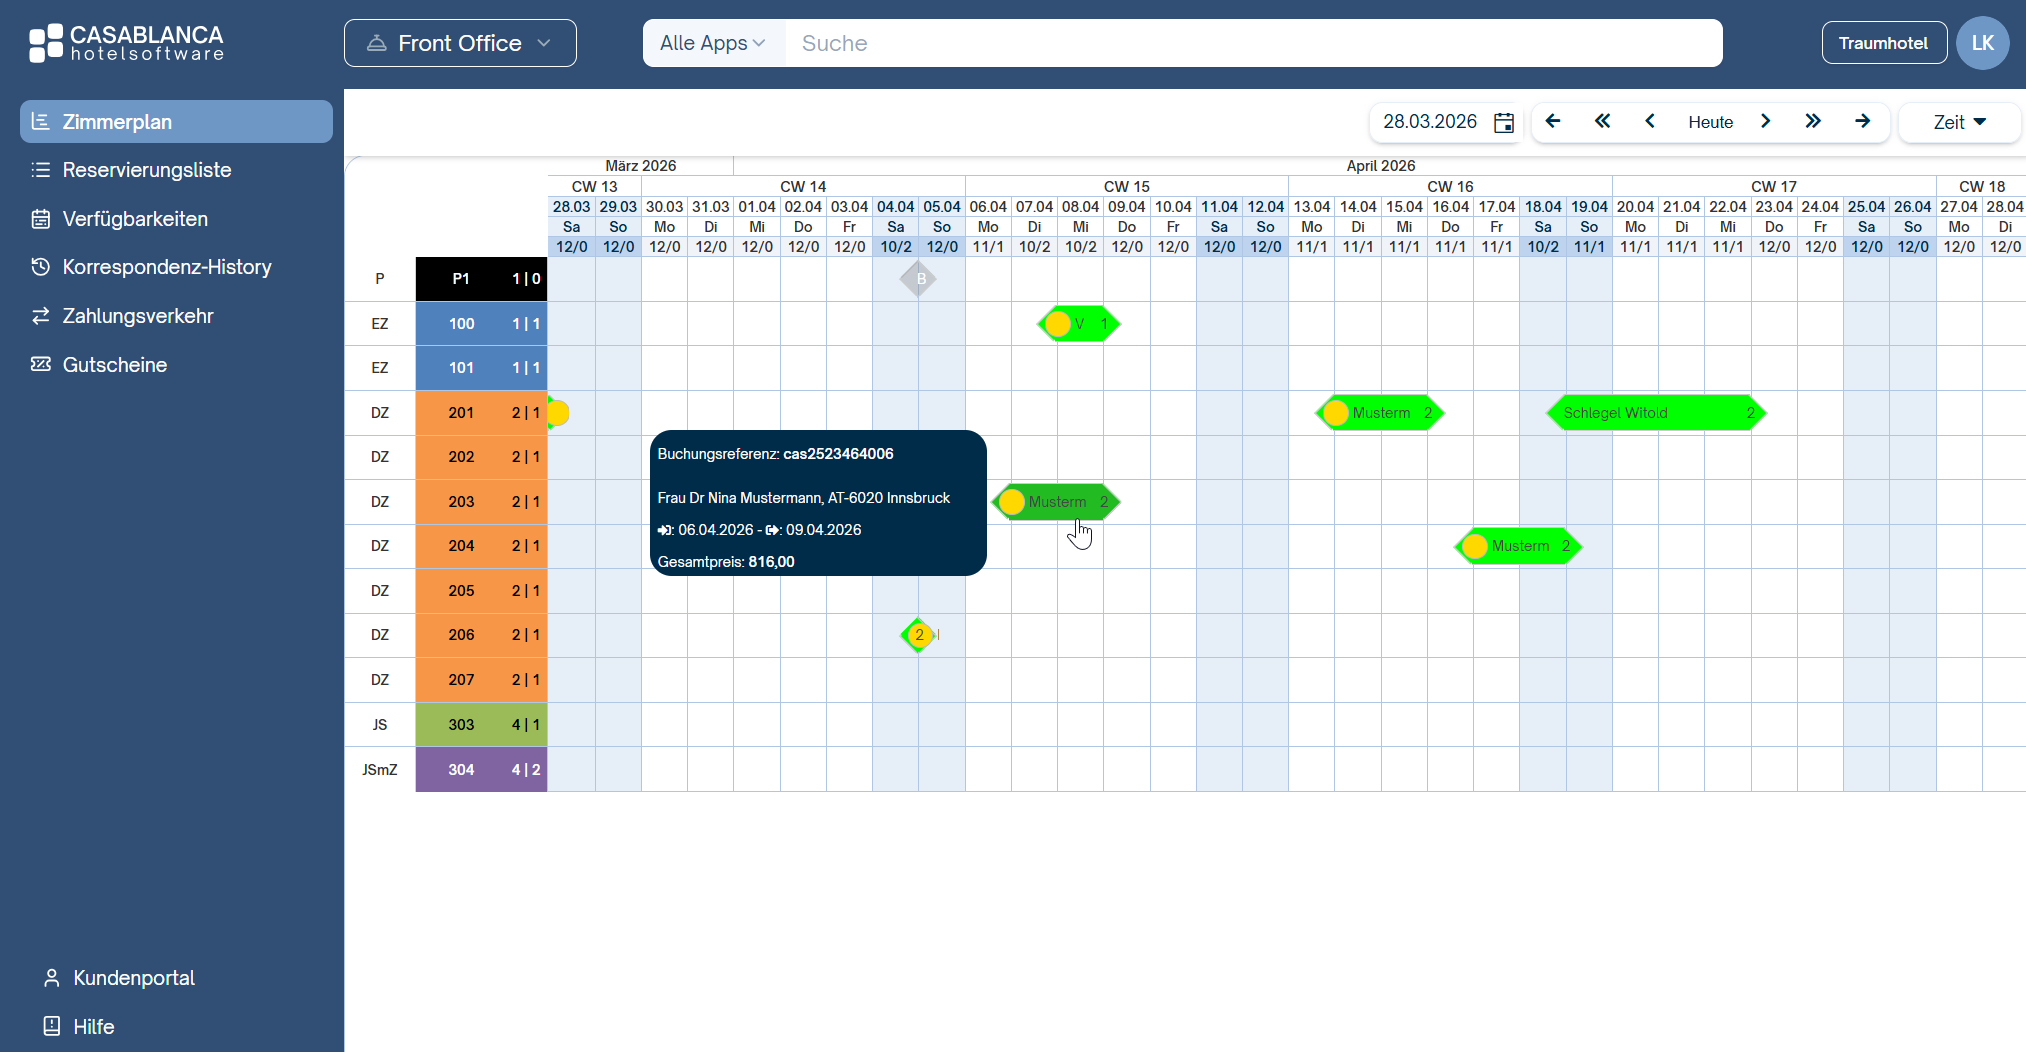Open Musterm booking in room 203
The image size is (2026, 1052).
click(x=1056, y=502)
